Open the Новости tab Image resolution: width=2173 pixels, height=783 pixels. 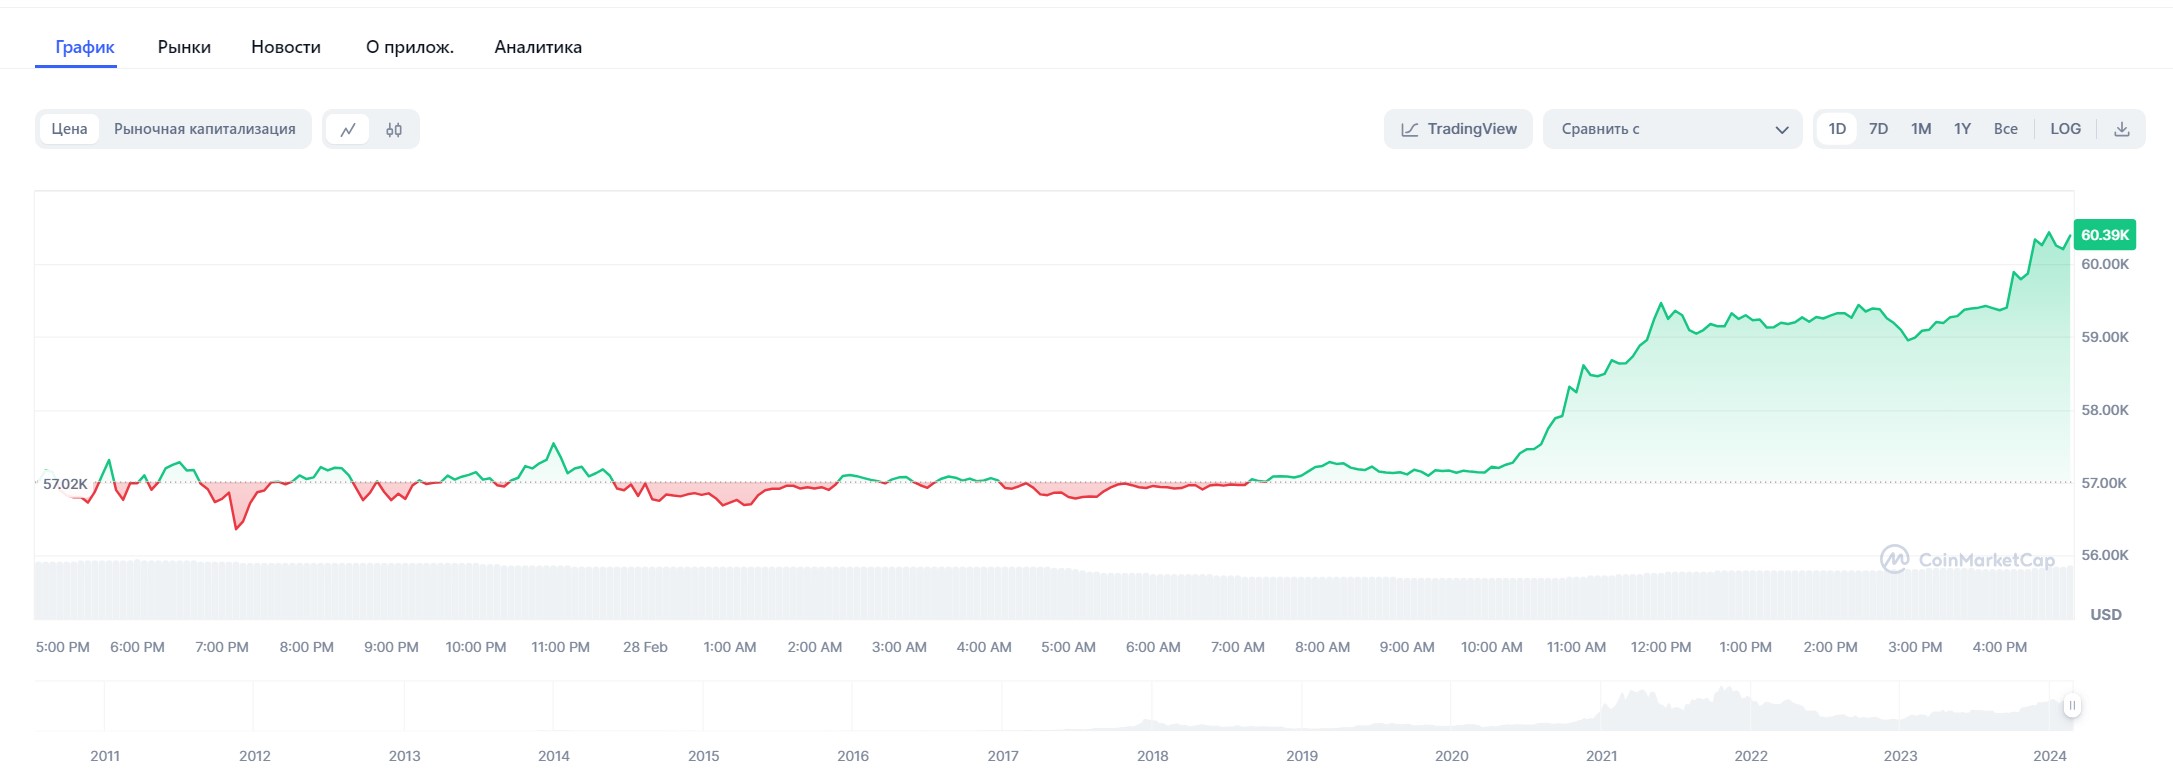point(286,47)
